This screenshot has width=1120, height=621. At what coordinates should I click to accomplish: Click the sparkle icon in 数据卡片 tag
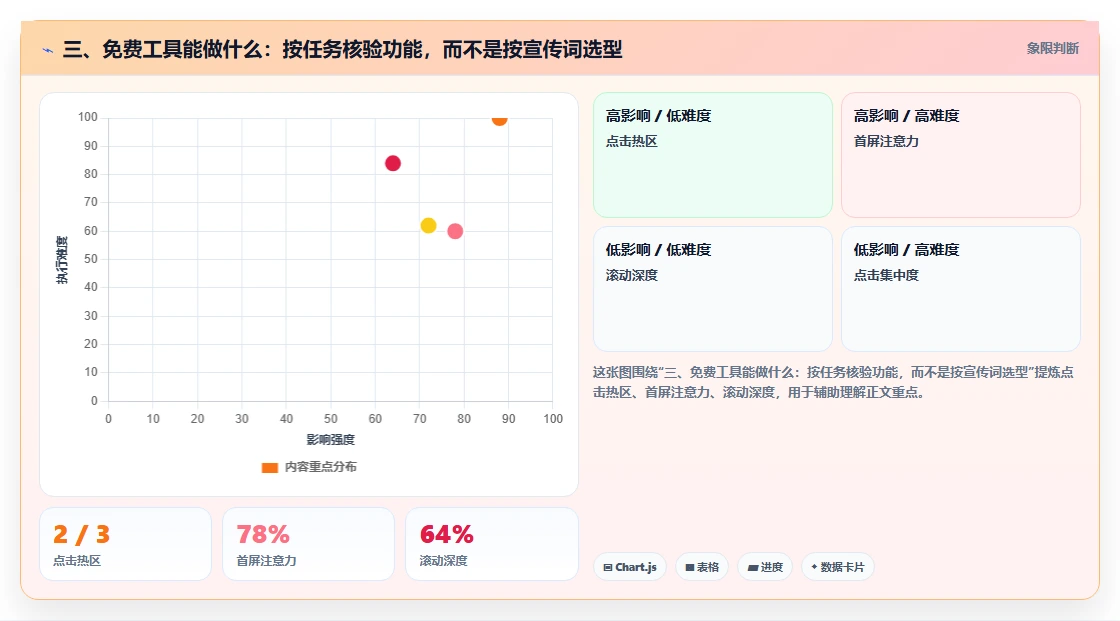[814, 567]
